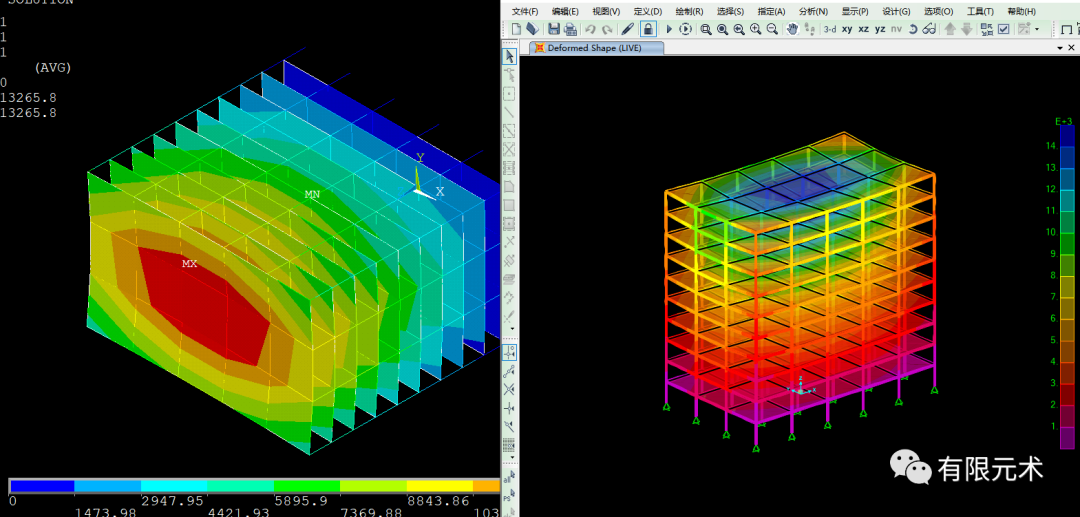
Task: Click the Save model floppy icon
Action: (554, 29)
